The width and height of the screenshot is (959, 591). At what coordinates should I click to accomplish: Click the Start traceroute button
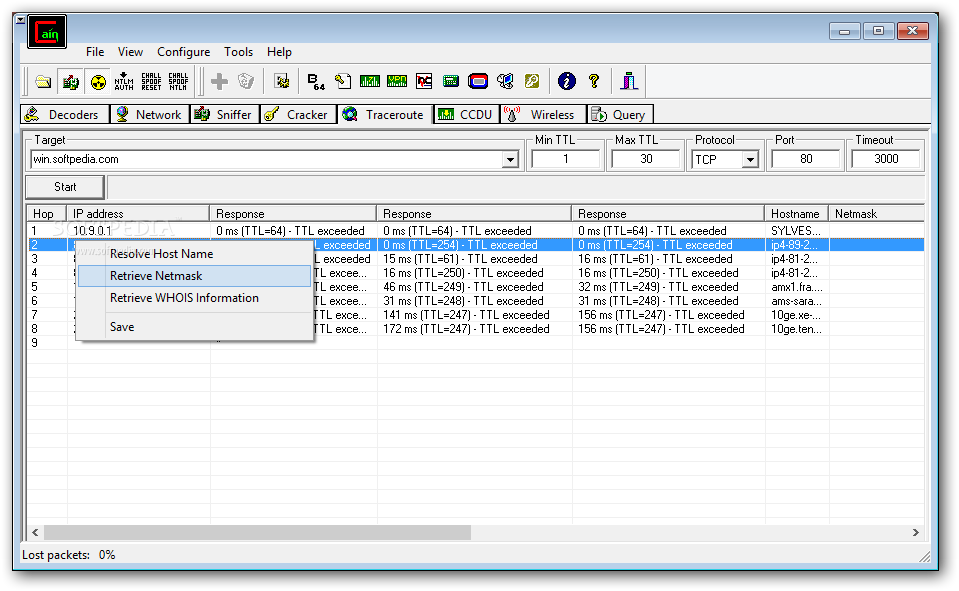click(65, 187)
